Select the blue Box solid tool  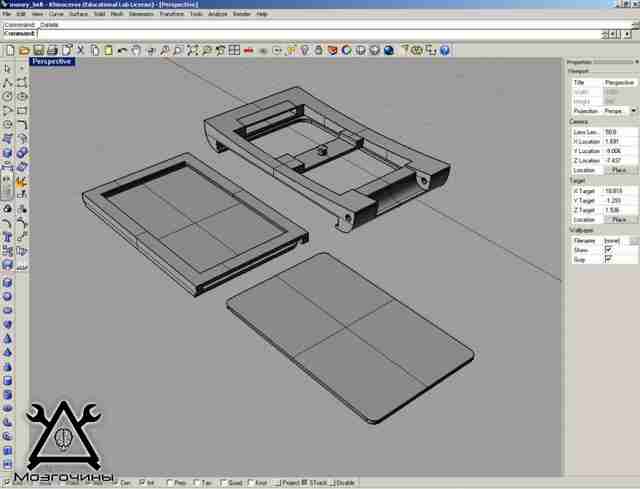(x=7, y=282)
